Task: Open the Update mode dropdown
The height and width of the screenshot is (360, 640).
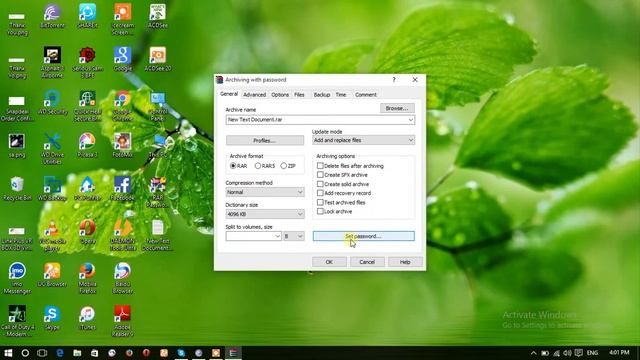Action: pyautogui.click(x=363, y=140)
